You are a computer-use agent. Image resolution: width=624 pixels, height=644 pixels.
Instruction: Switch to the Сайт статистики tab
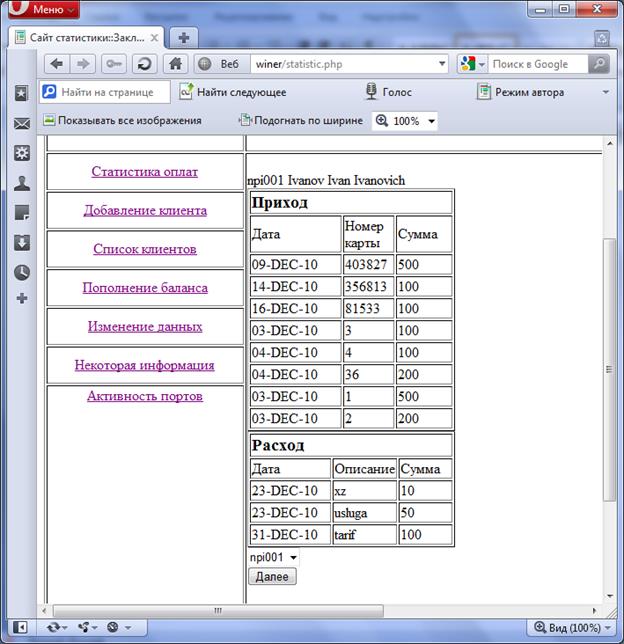pos(86,38)
